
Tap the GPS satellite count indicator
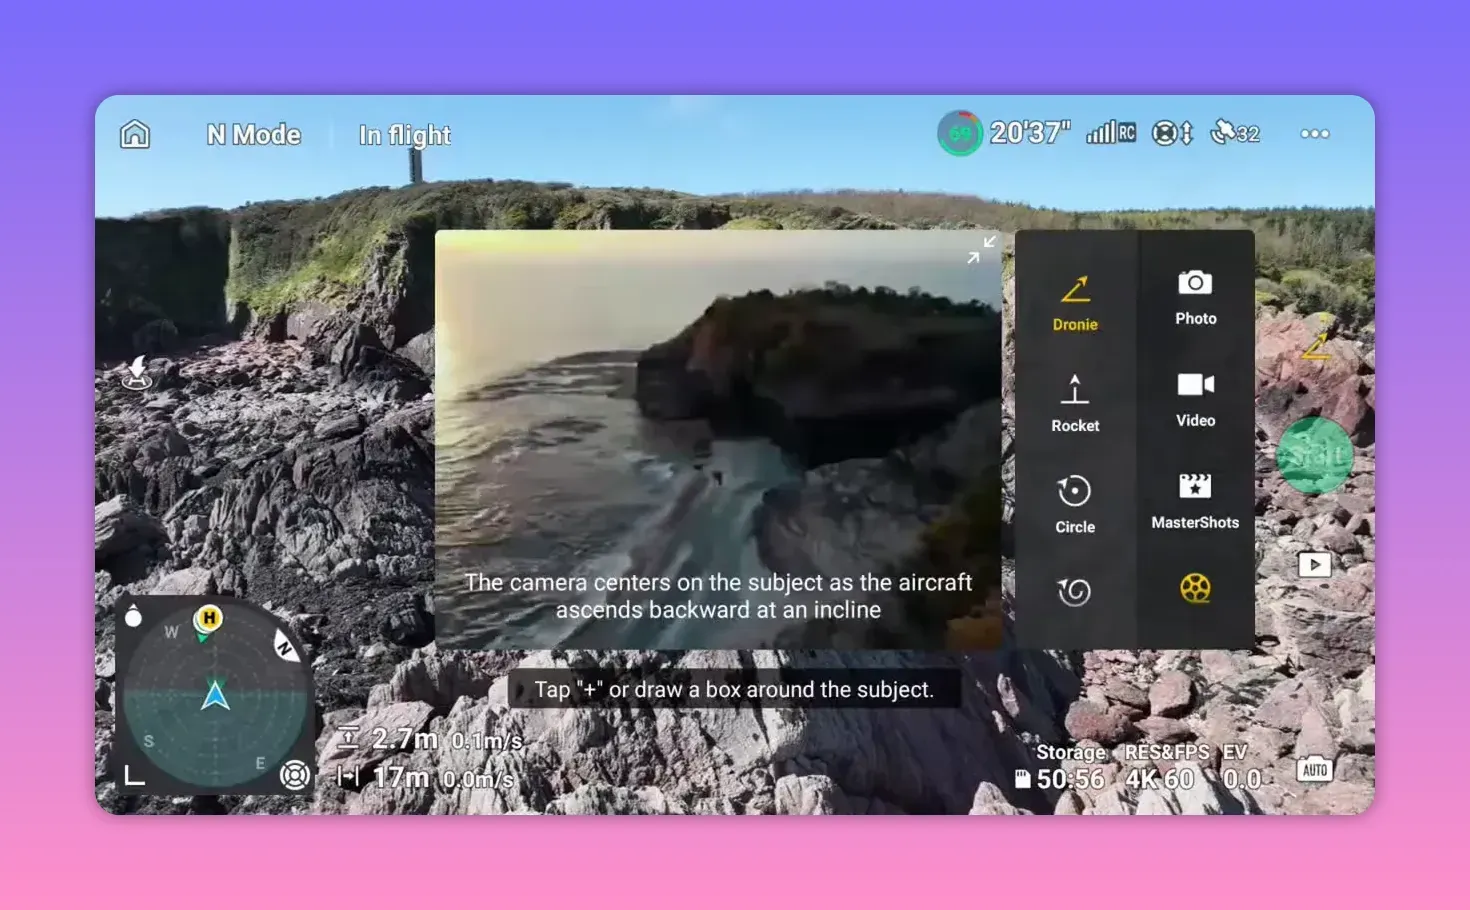point(1236,133)
